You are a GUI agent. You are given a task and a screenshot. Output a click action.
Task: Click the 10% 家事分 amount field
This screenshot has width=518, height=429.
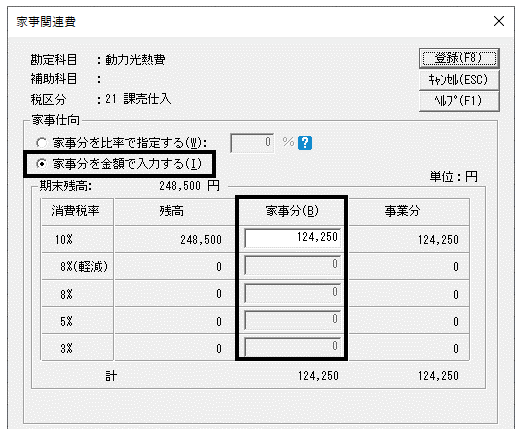coord(292,237)
